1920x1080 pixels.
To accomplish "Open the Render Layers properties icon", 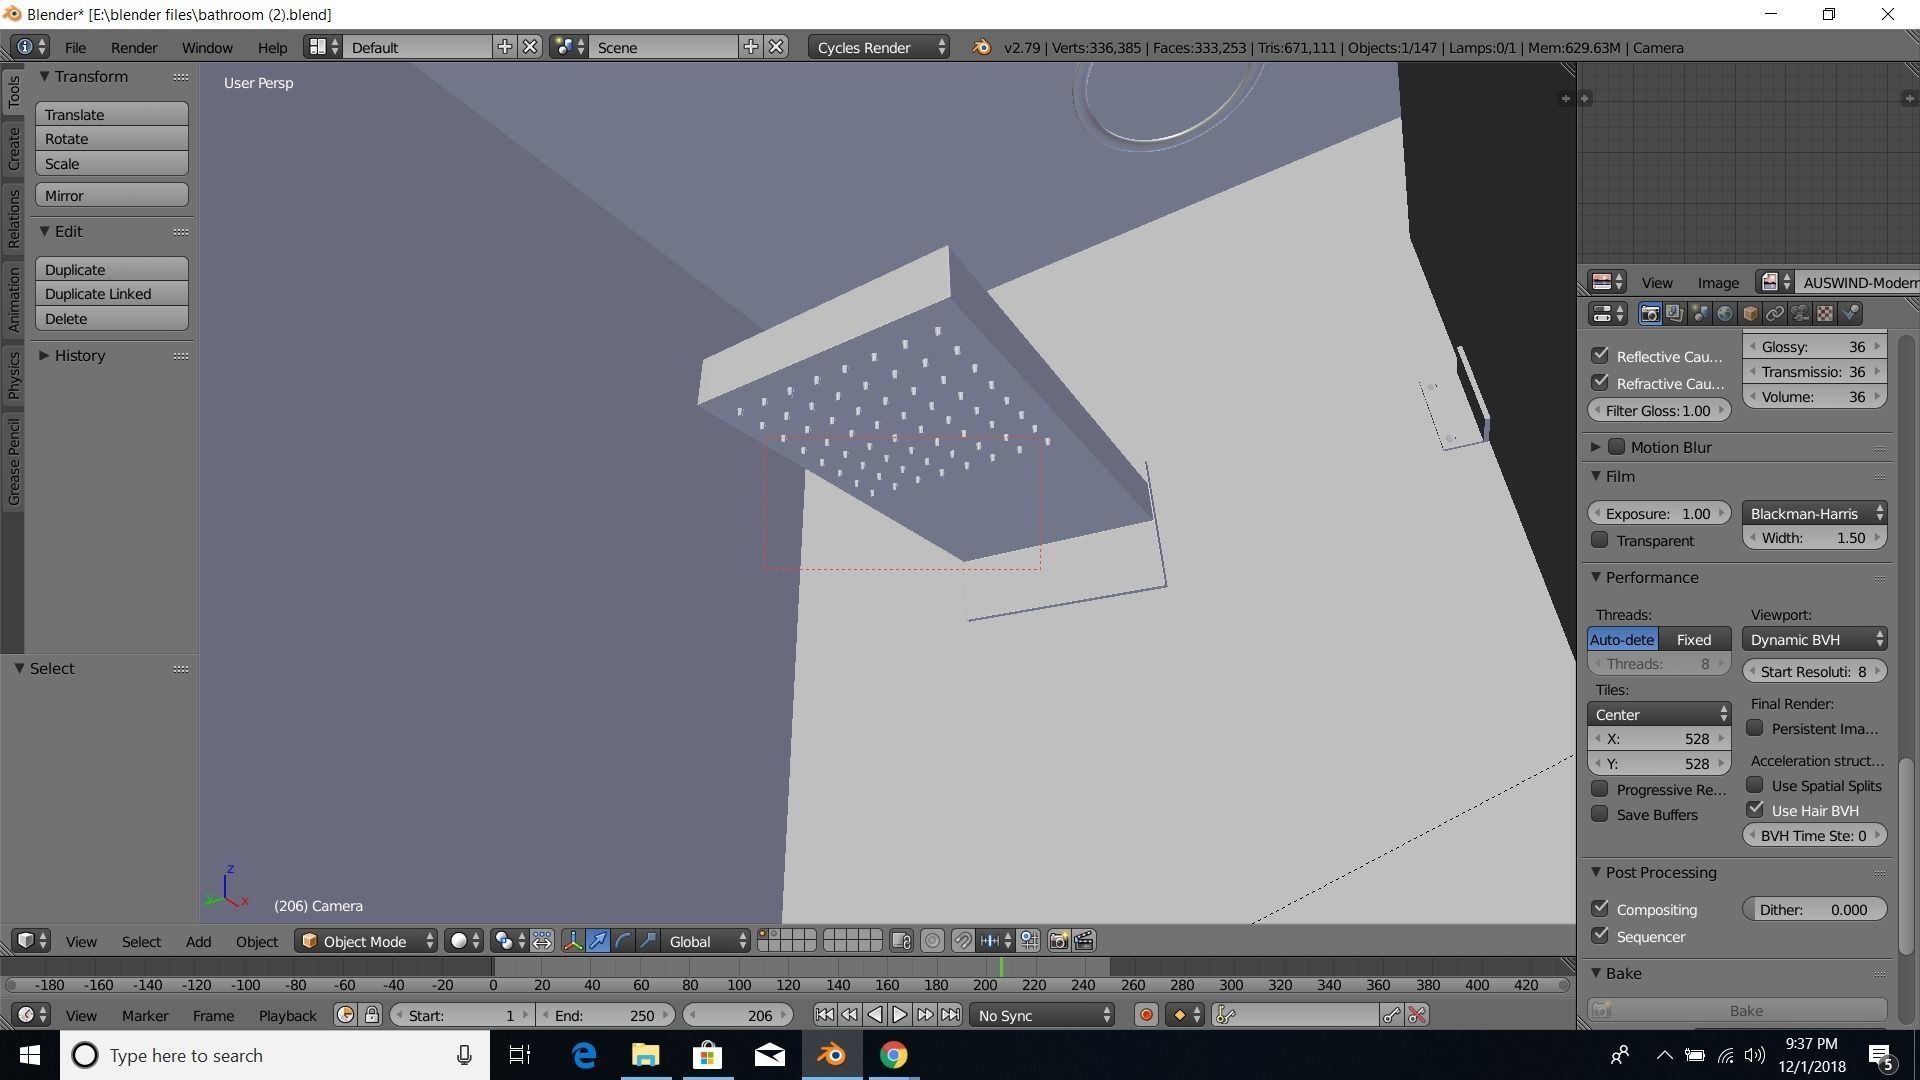I will (x=1675, y=314).
